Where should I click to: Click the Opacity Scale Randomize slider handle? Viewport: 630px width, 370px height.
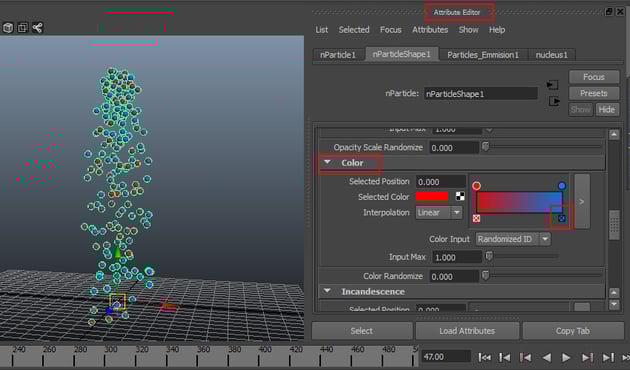coord(486,146)
